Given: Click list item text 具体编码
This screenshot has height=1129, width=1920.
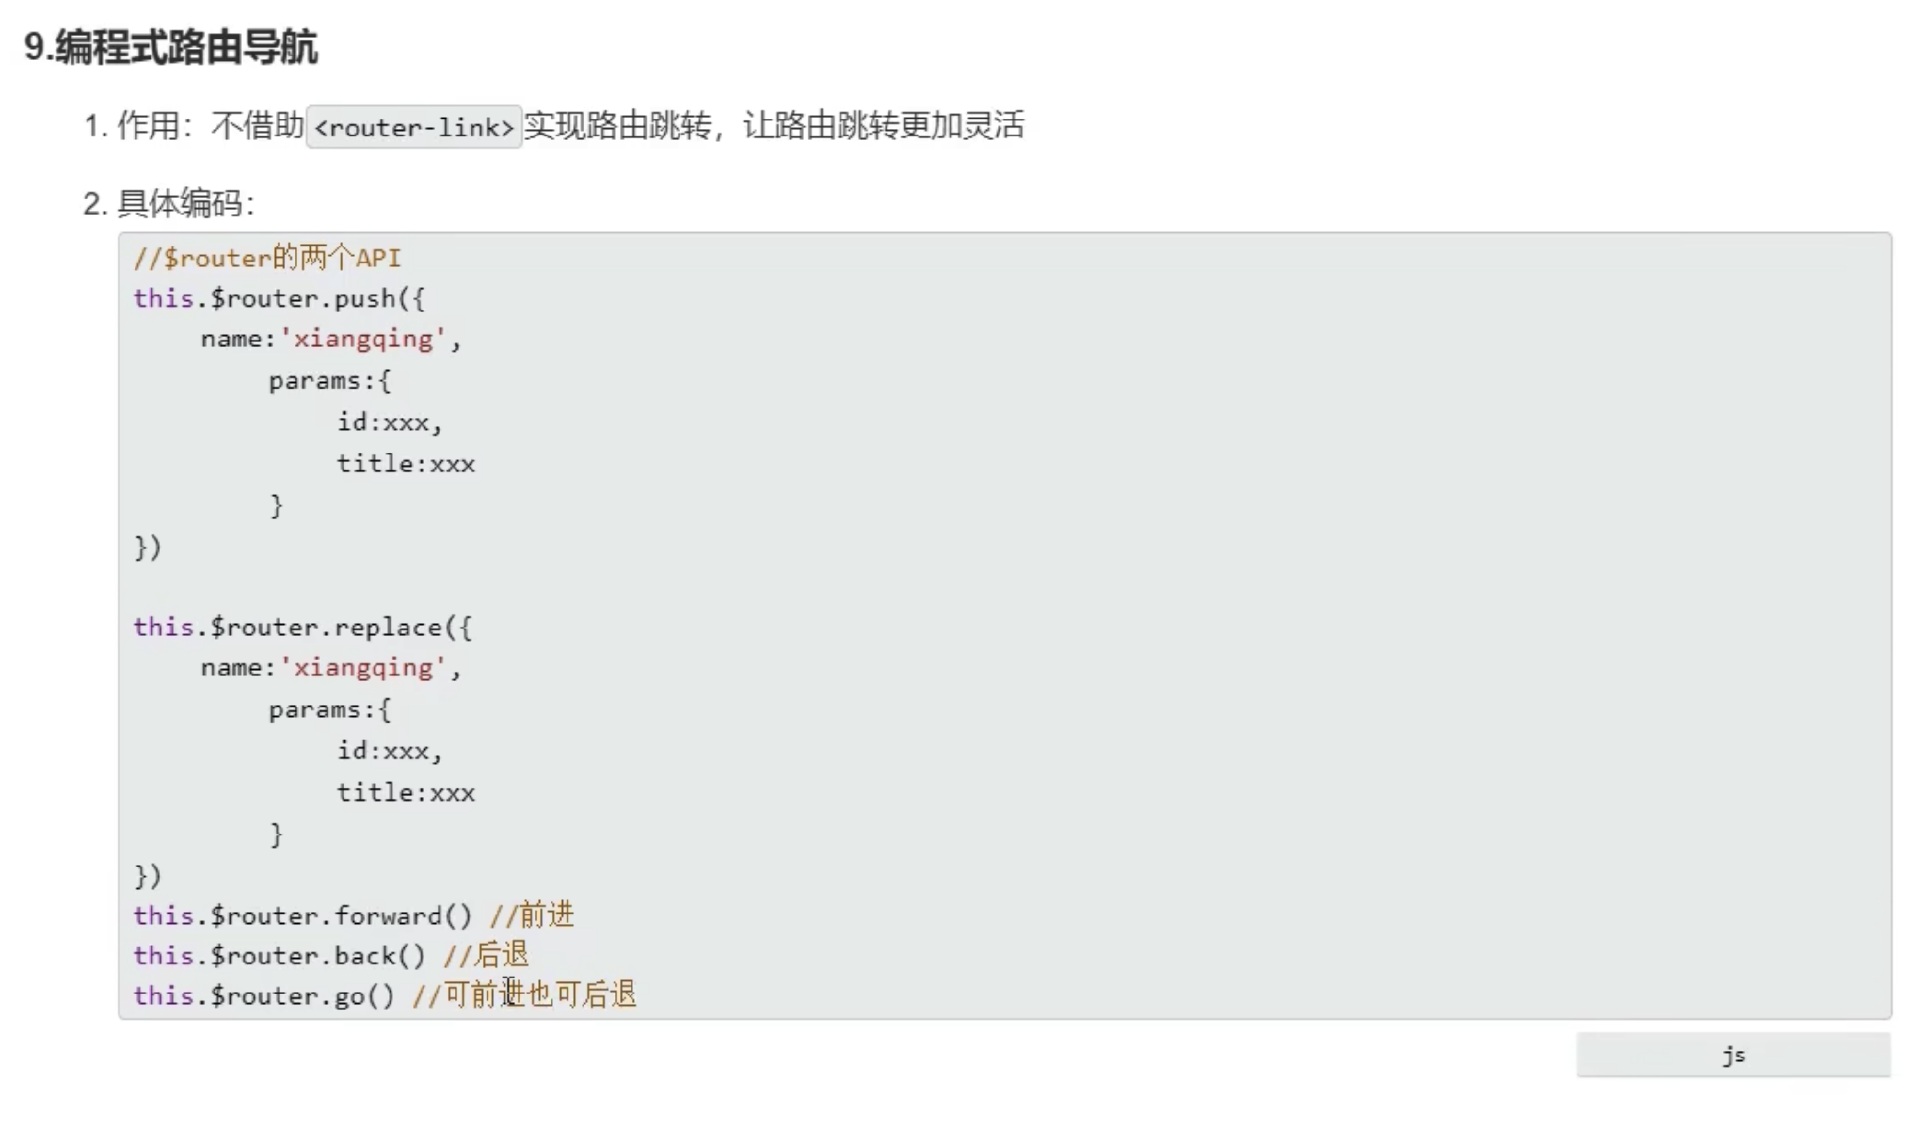Looking at the screenshot, I should [184, 204].
